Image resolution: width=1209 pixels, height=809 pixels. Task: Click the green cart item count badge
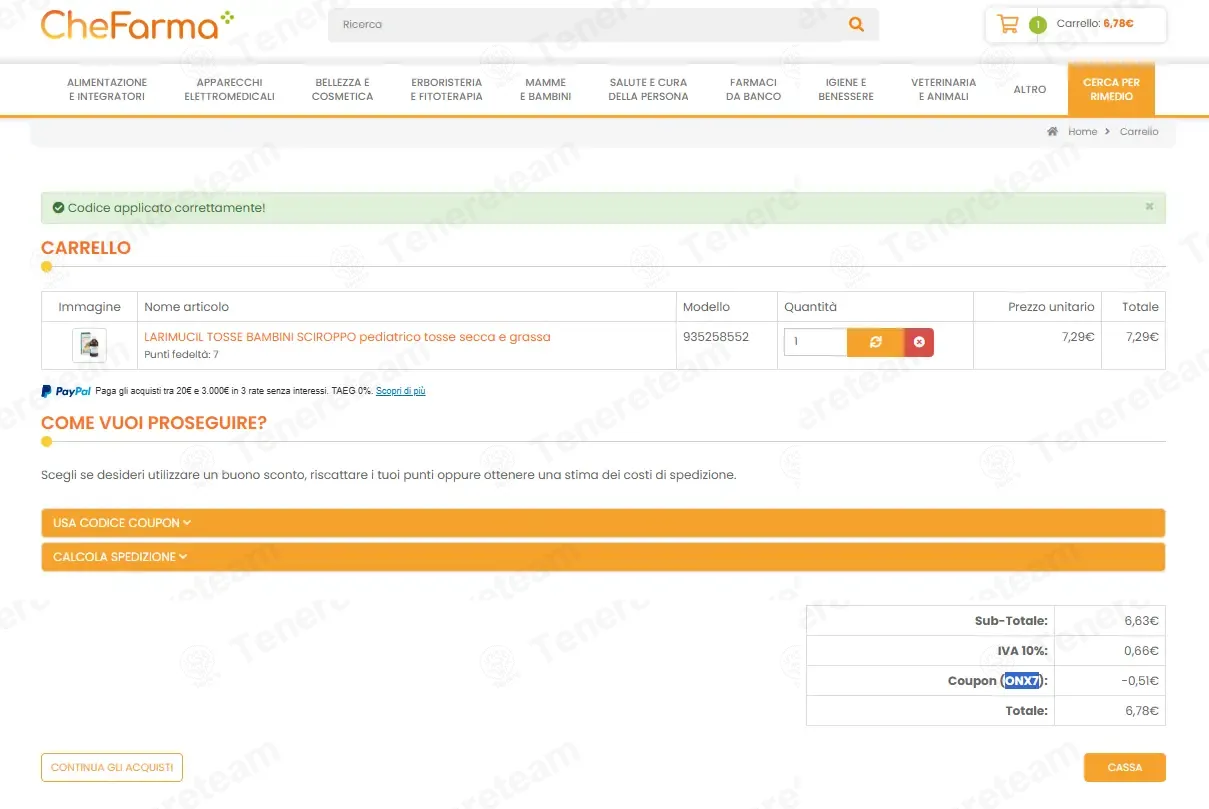coord(1037,24)
